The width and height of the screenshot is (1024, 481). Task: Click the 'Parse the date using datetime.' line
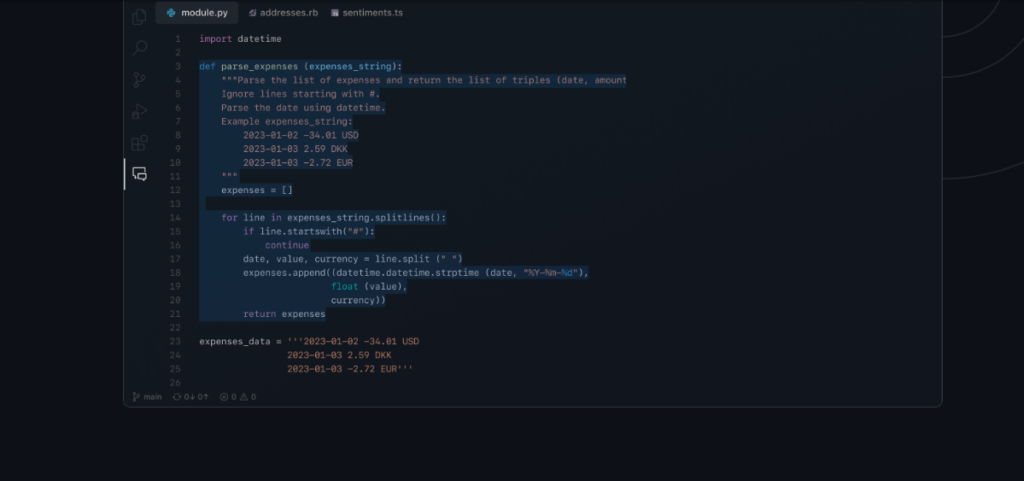[x=303, y=108]
